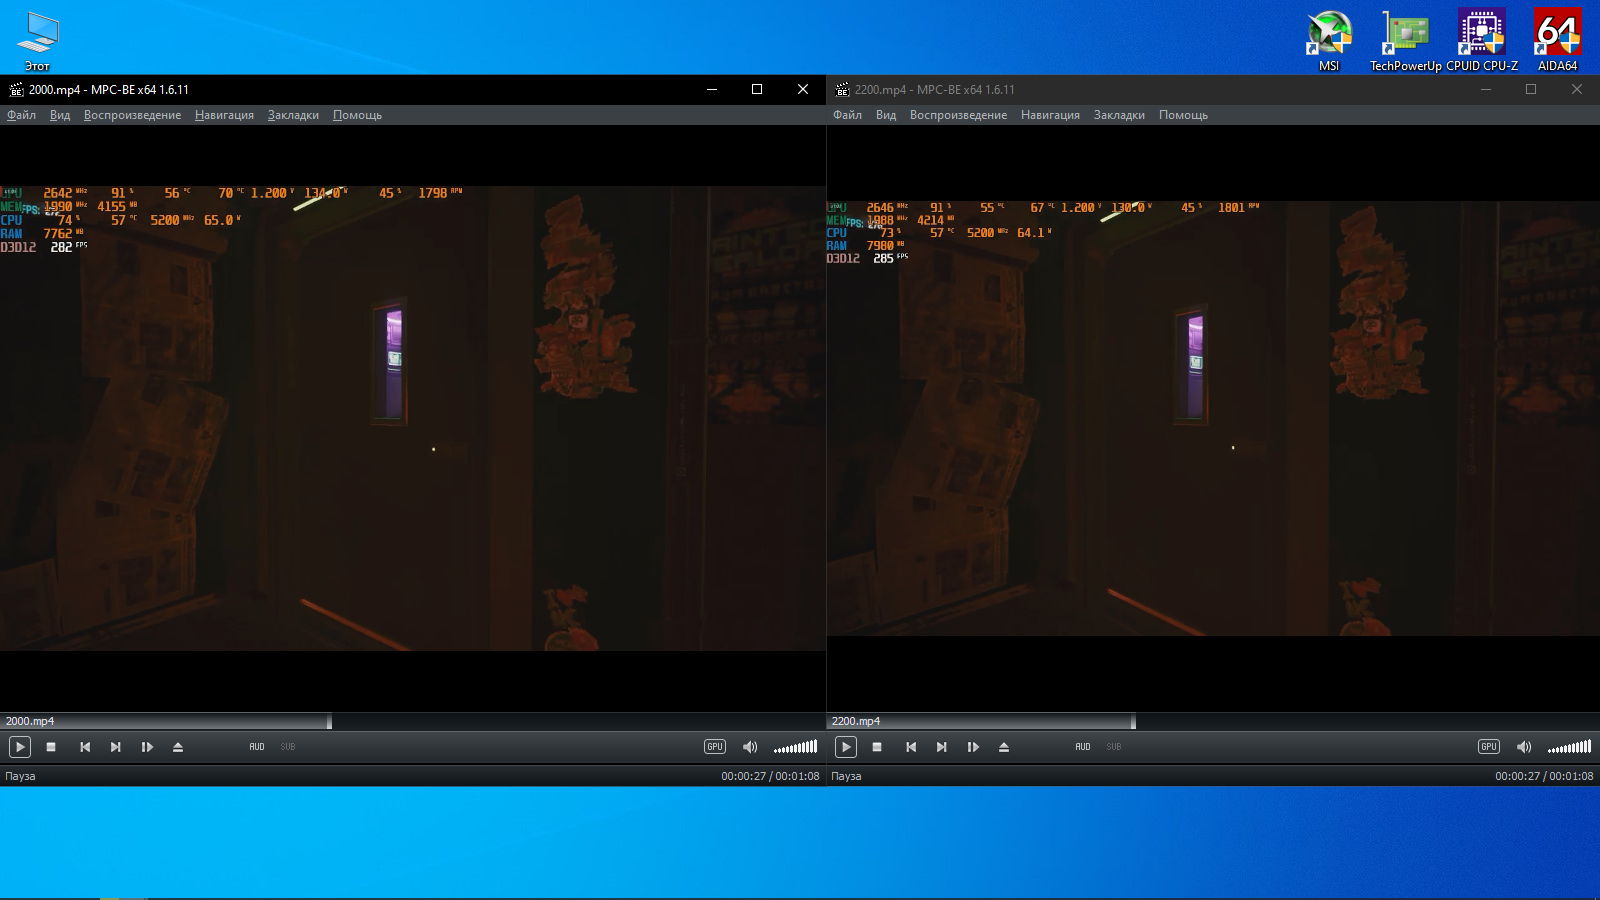Mute the audio in 2000.mp4 player
This screenshot has height=900, width=1600.
click(x=750, y=747)
